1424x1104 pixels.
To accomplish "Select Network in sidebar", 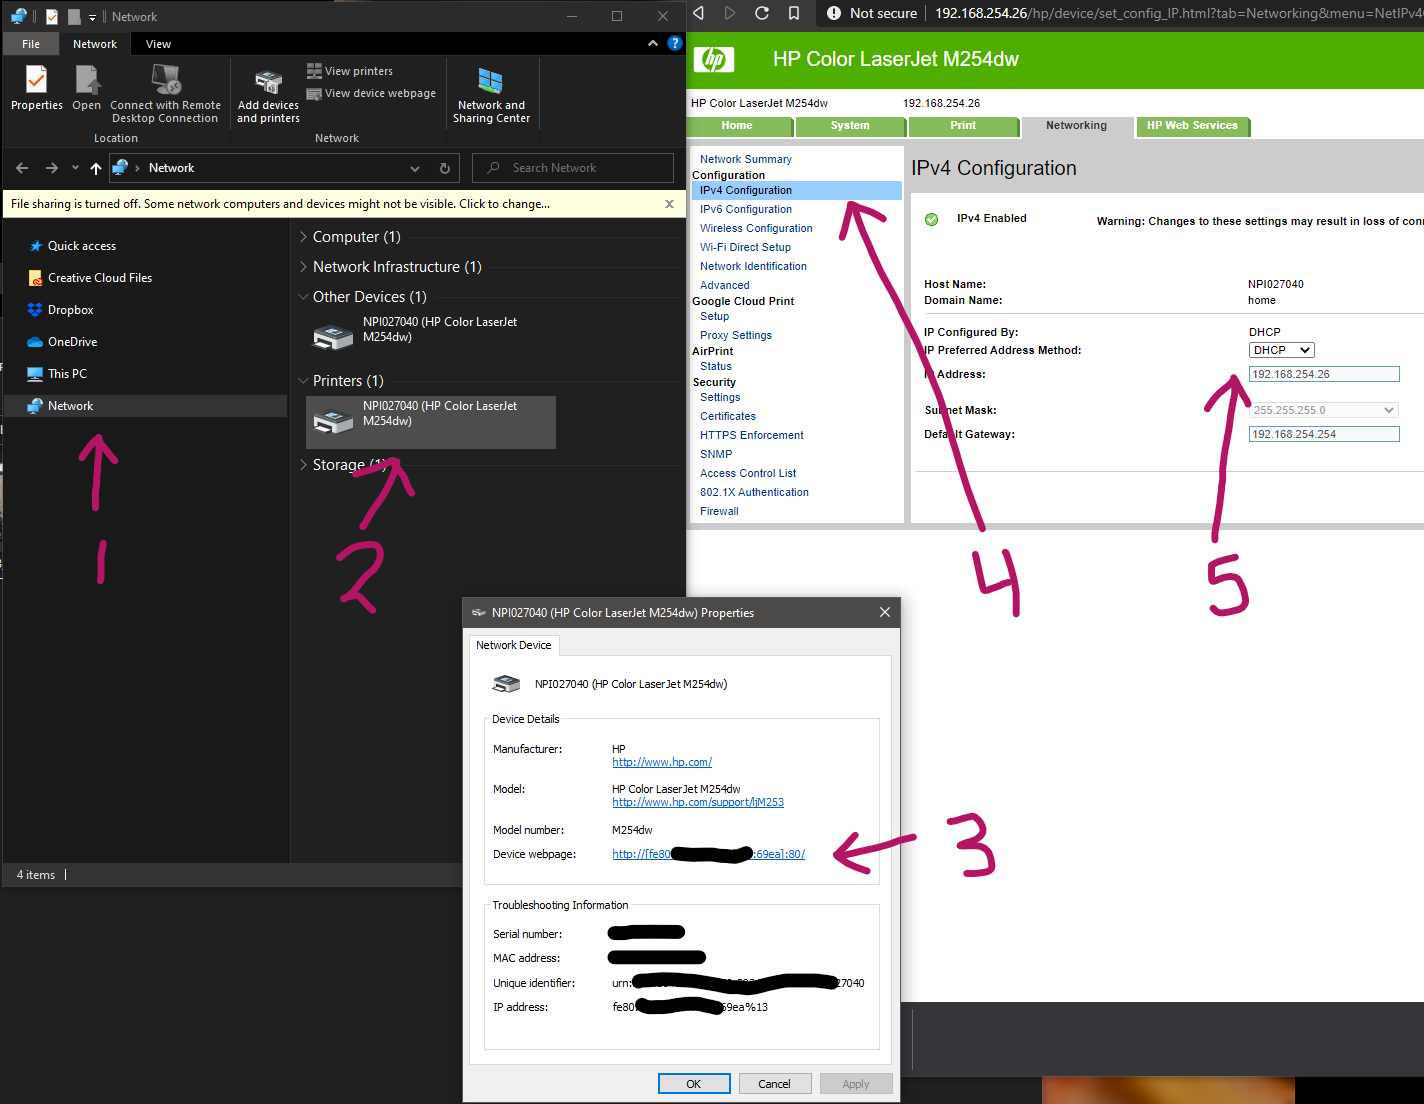I will pyautogui.click(x=145, y=406).
